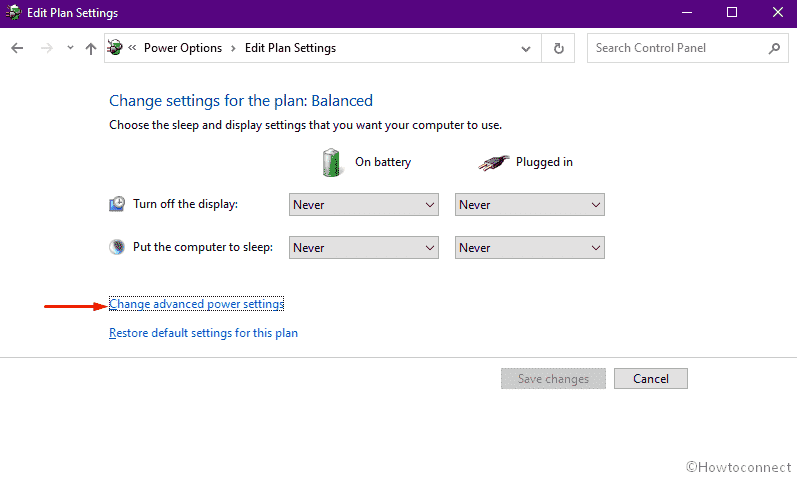Viewport: 797px width, 480px height.
Task: Click the search magnifier icon
Action: 774,48
